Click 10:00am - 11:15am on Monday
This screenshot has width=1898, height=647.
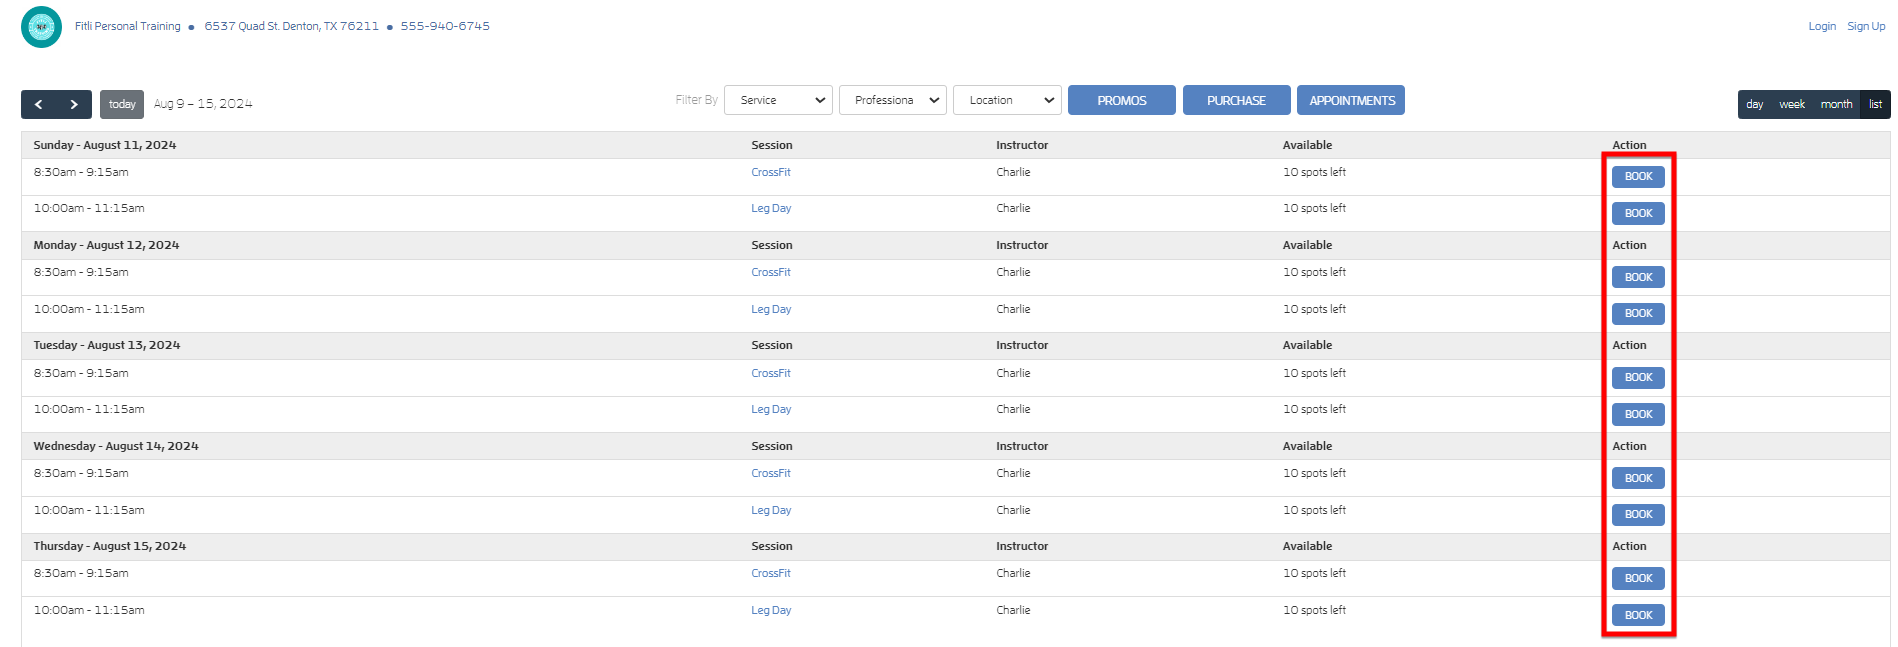[89, 309]
